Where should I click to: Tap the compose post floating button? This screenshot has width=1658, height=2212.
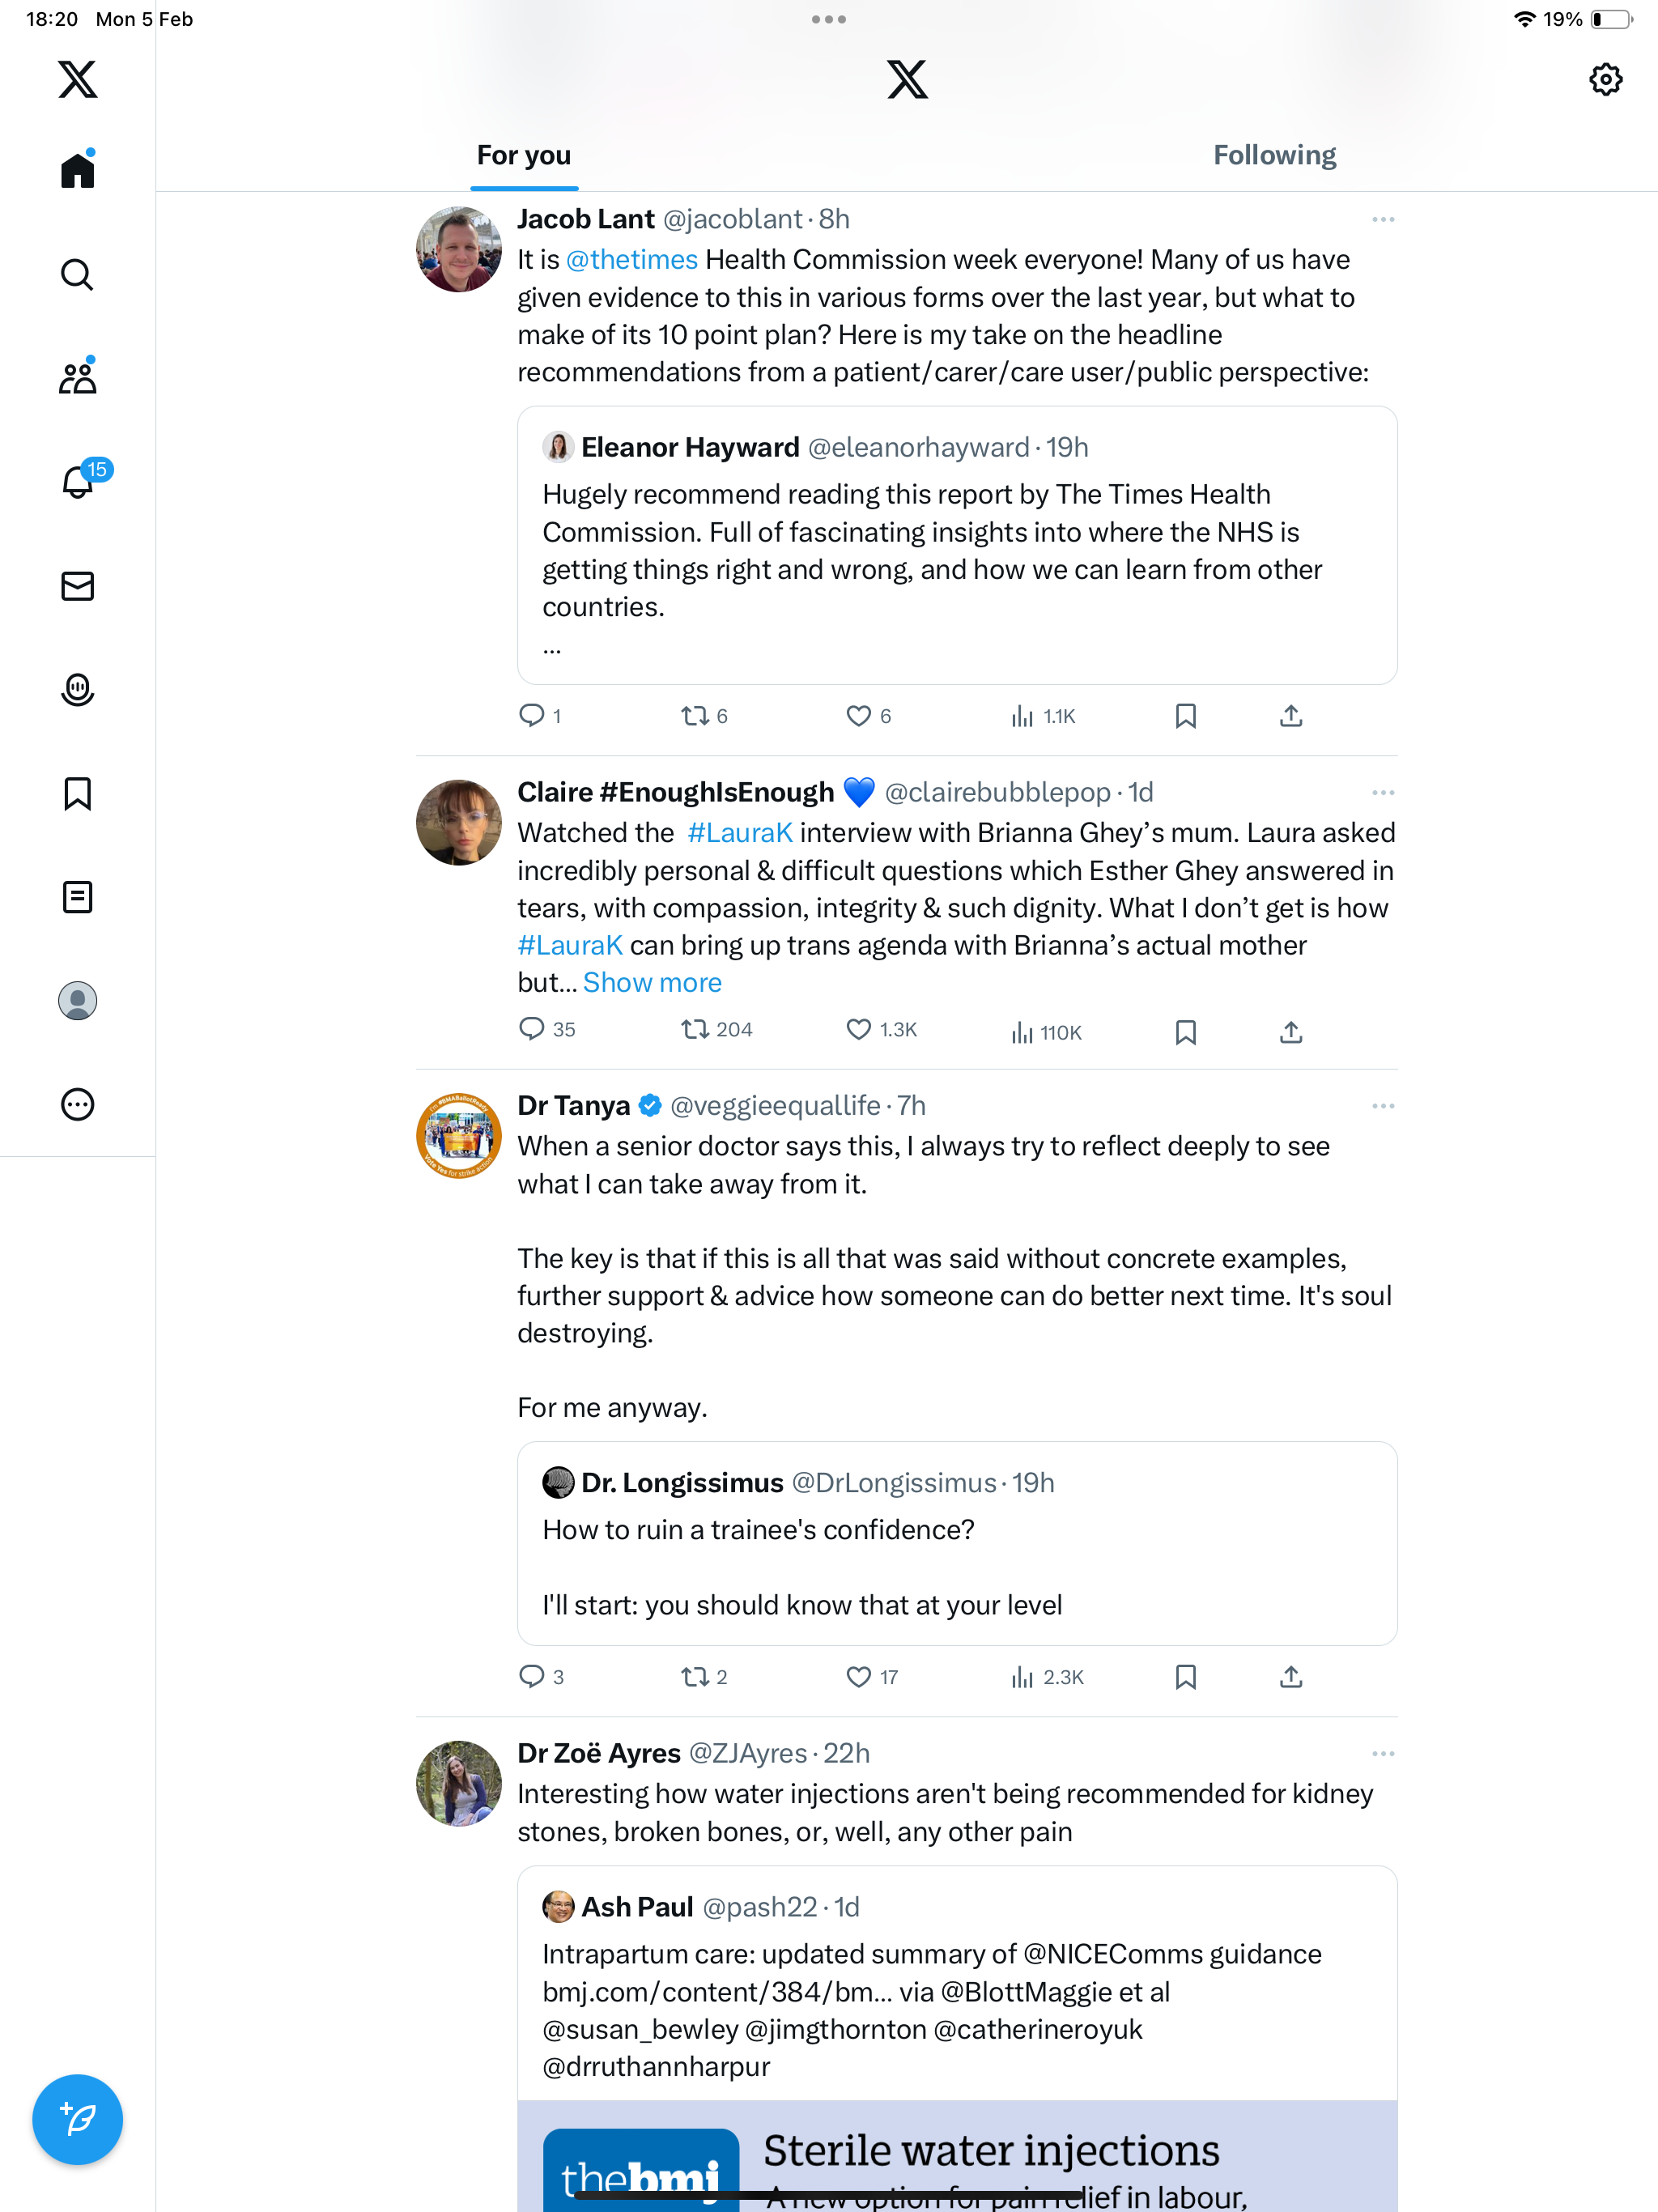coord(77,2119)
